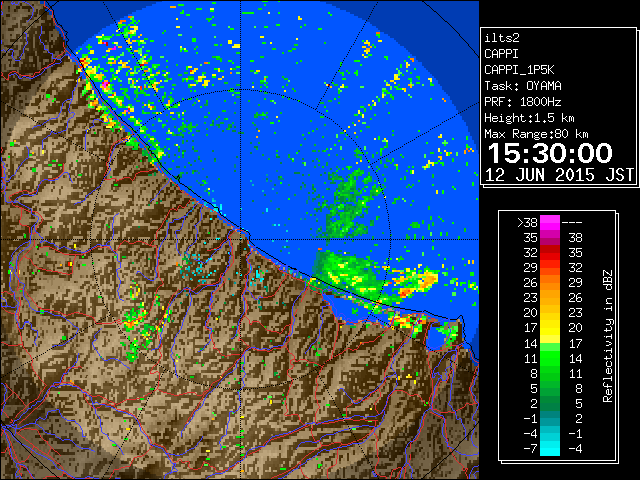Click the '---' legend label

pyautogui.click(x=572, y=222)
